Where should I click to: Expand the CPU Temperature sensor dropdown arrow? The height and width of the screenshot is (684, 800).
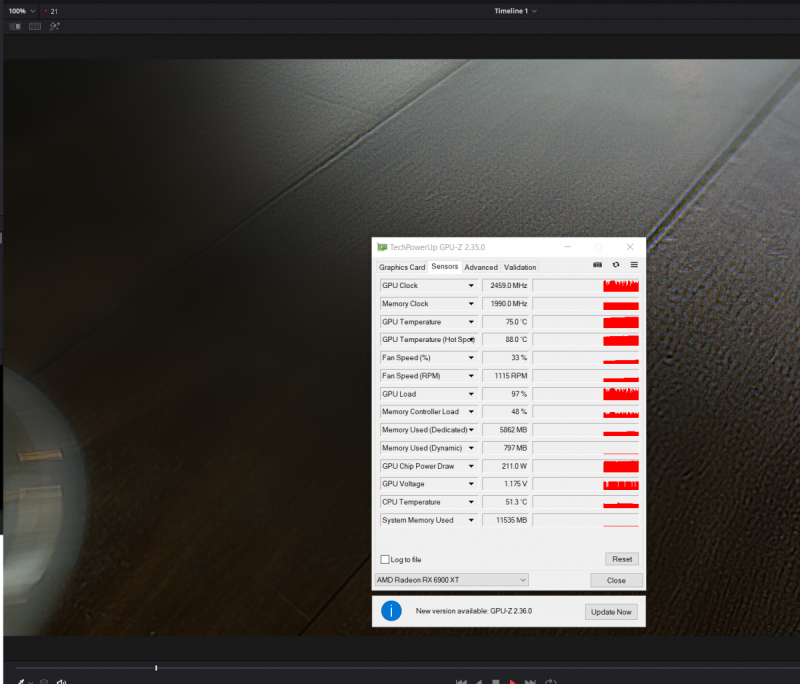coord(471,502)
